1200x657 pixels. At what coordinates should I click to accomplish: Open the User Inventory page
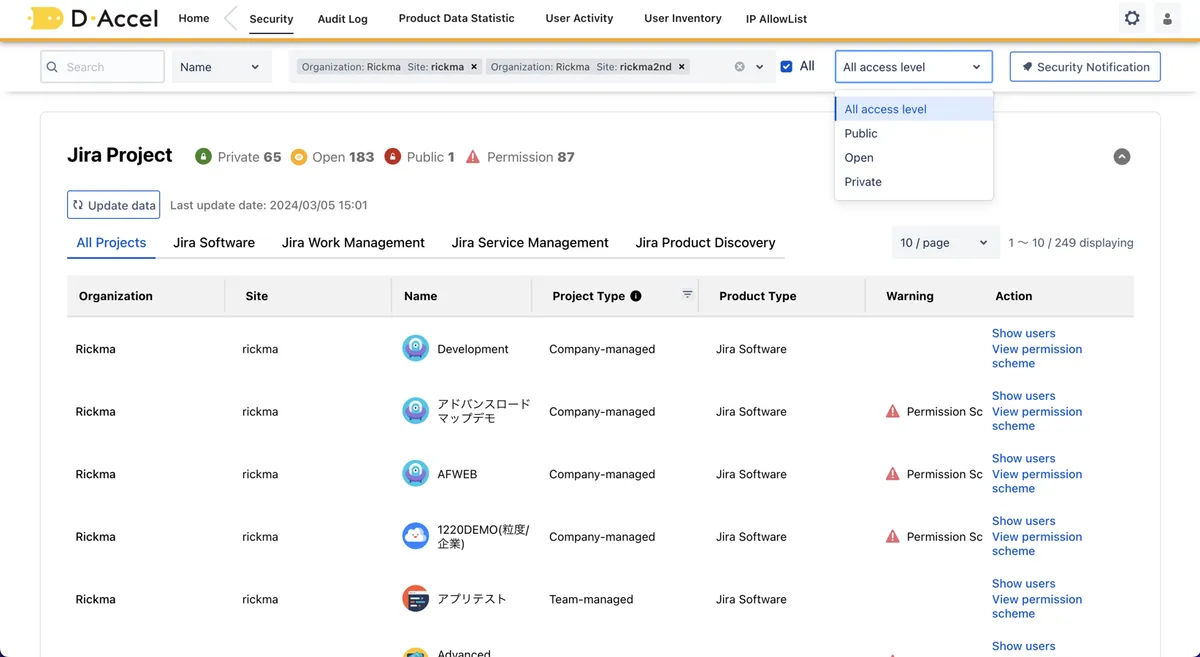click(683, 18)
